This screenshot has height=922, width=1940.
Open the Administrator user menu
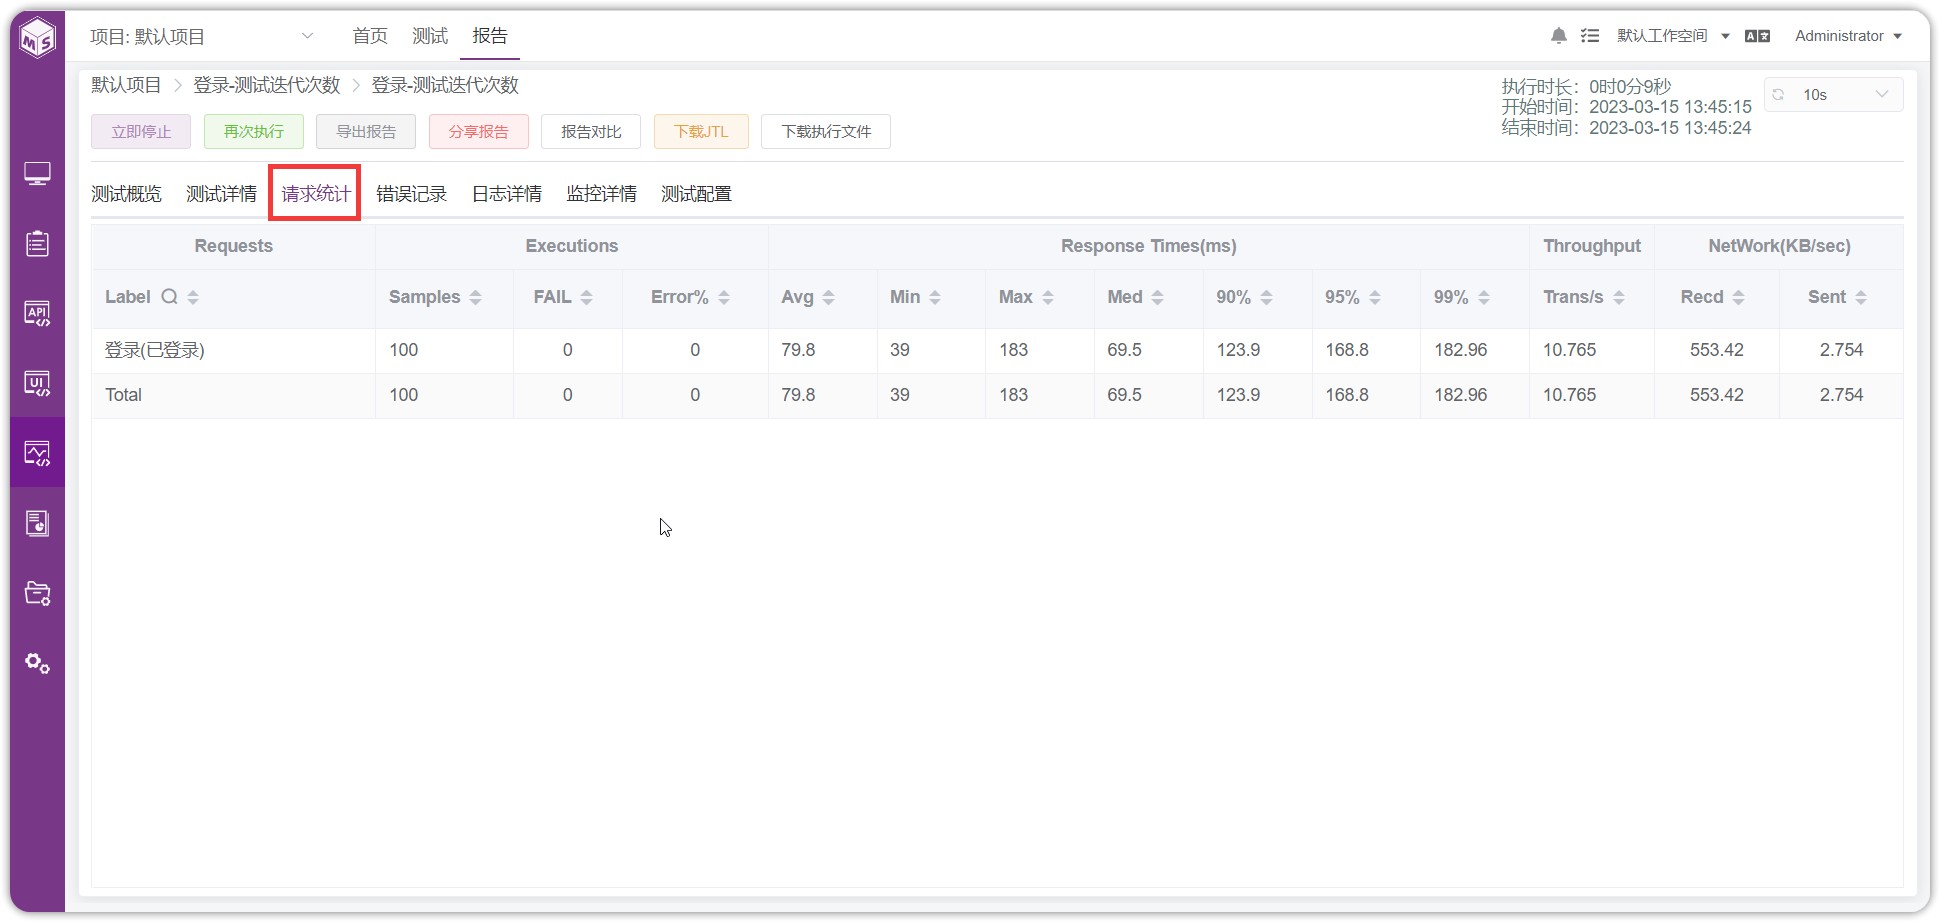(1848, 36)
